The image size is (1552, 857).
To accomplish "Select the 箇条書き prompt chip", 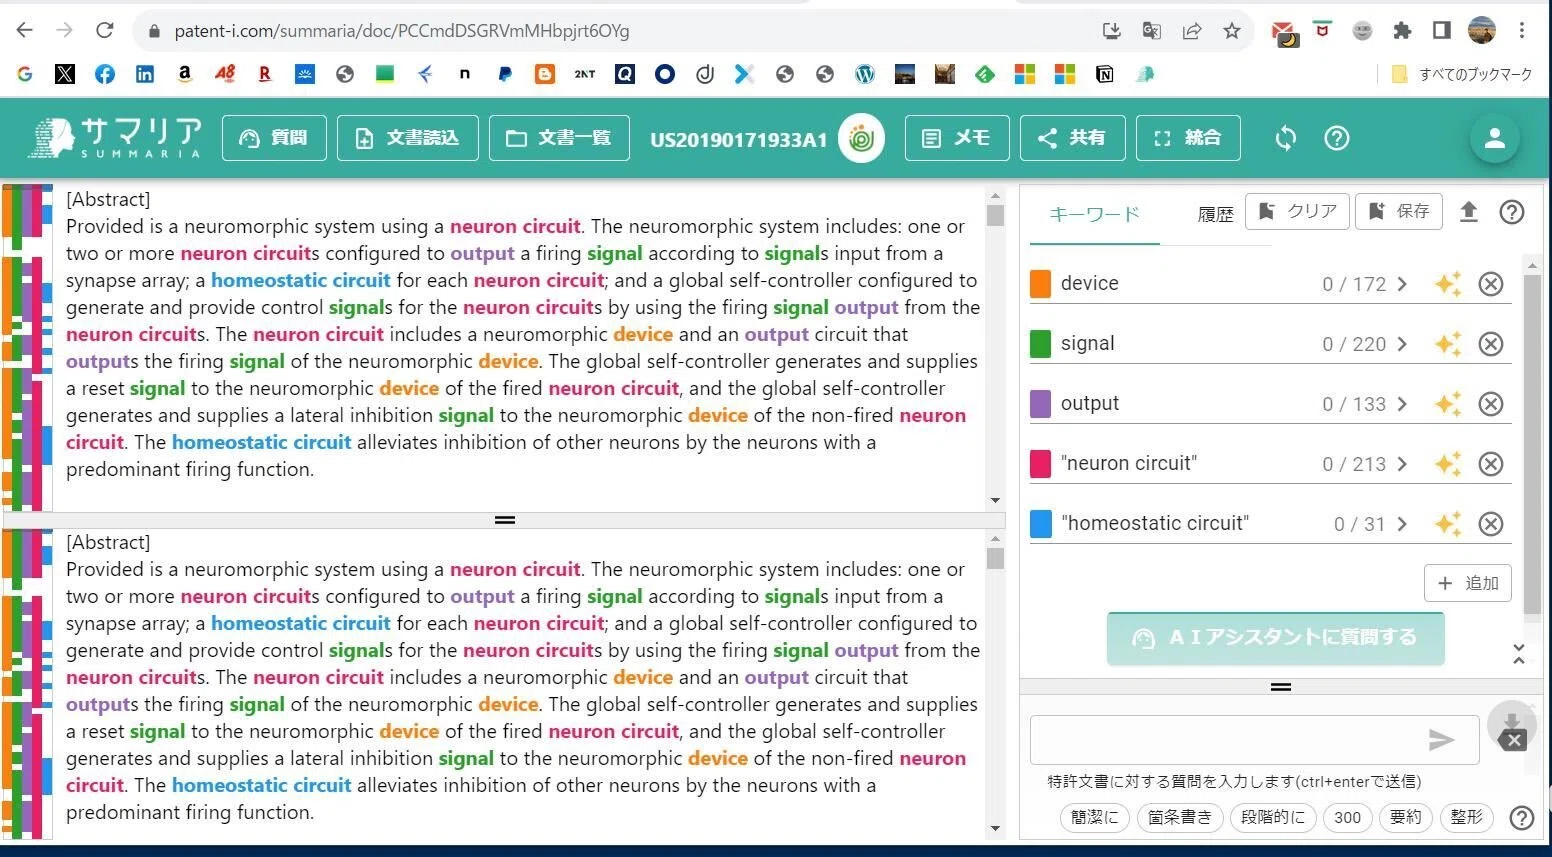I will (x=1179, y=817).
